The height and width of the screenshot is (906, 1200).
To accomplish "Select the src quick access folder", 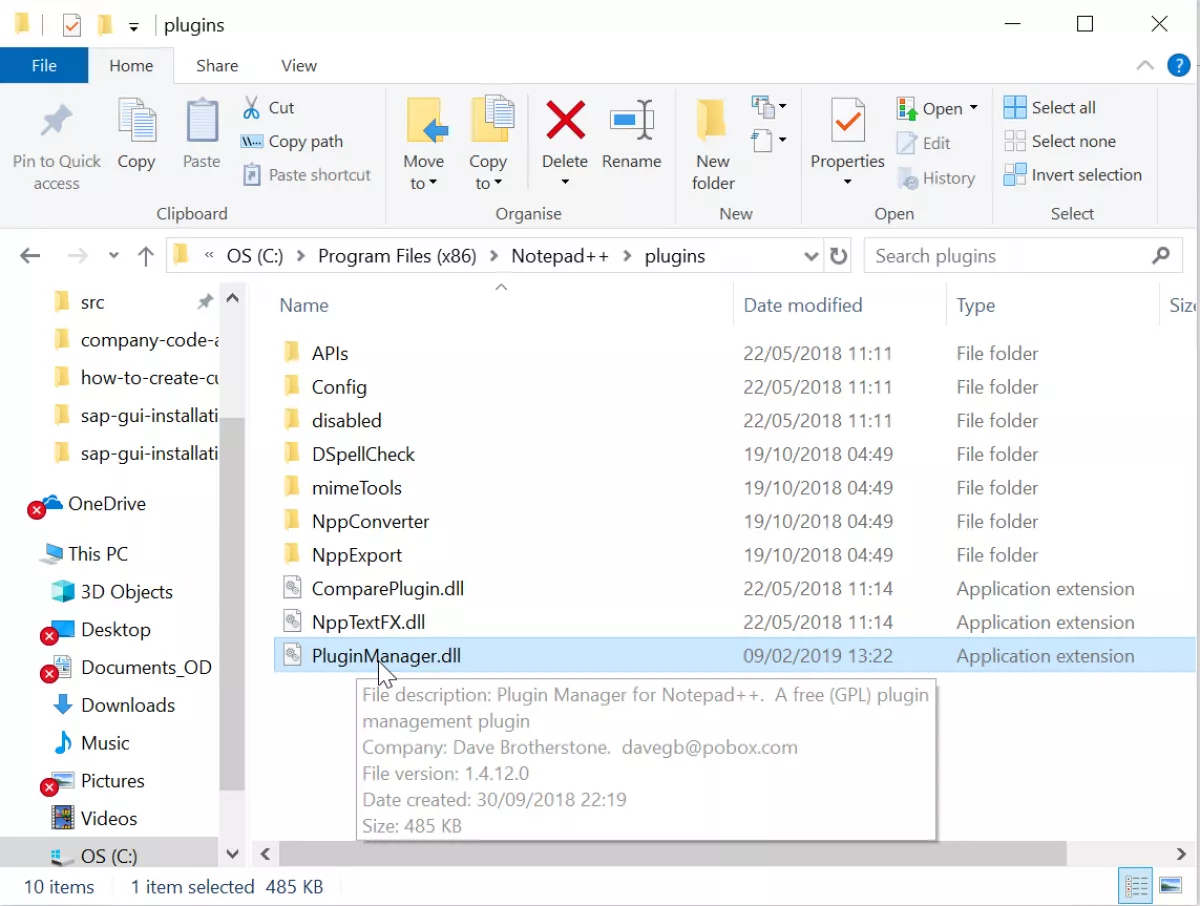I will click(x=92, y=302).
